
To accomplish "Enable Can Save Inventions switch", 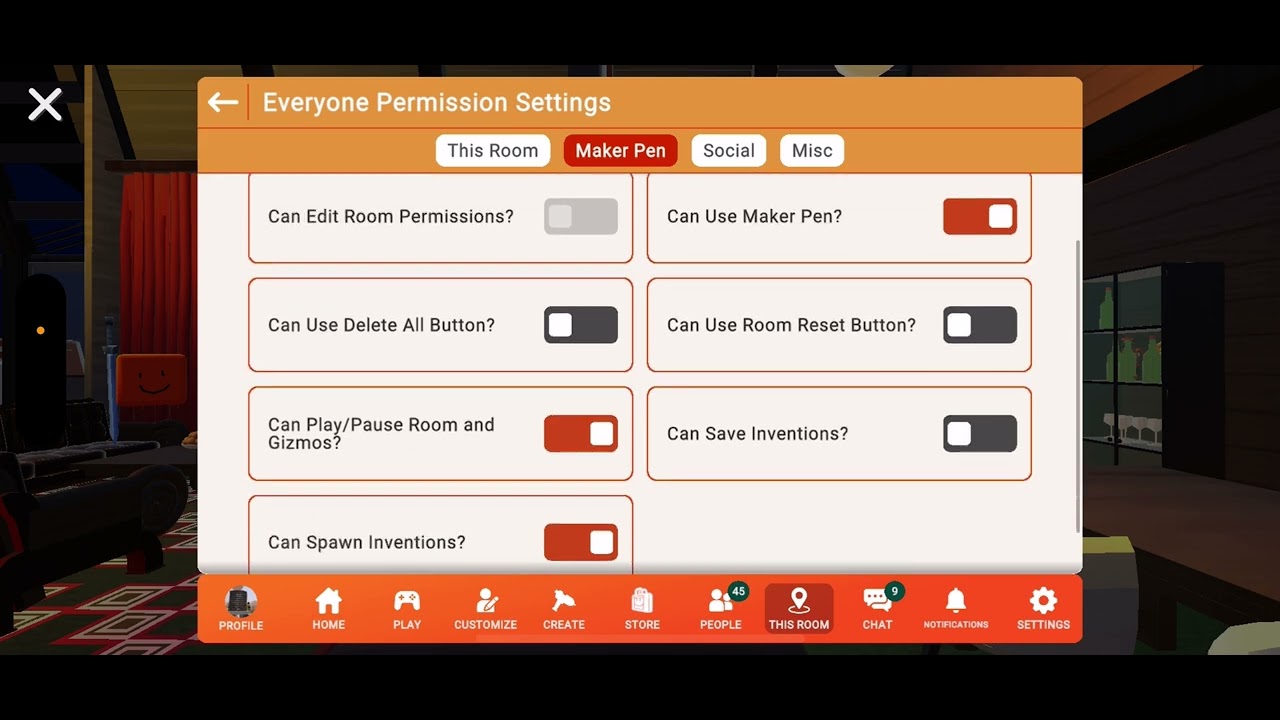I will (980, 433).
